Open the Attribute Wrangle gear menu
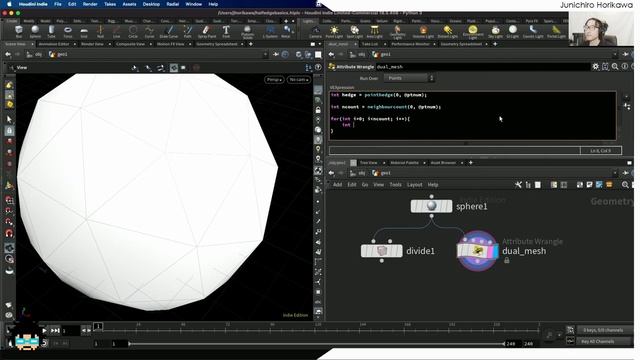 pos(596,67)
